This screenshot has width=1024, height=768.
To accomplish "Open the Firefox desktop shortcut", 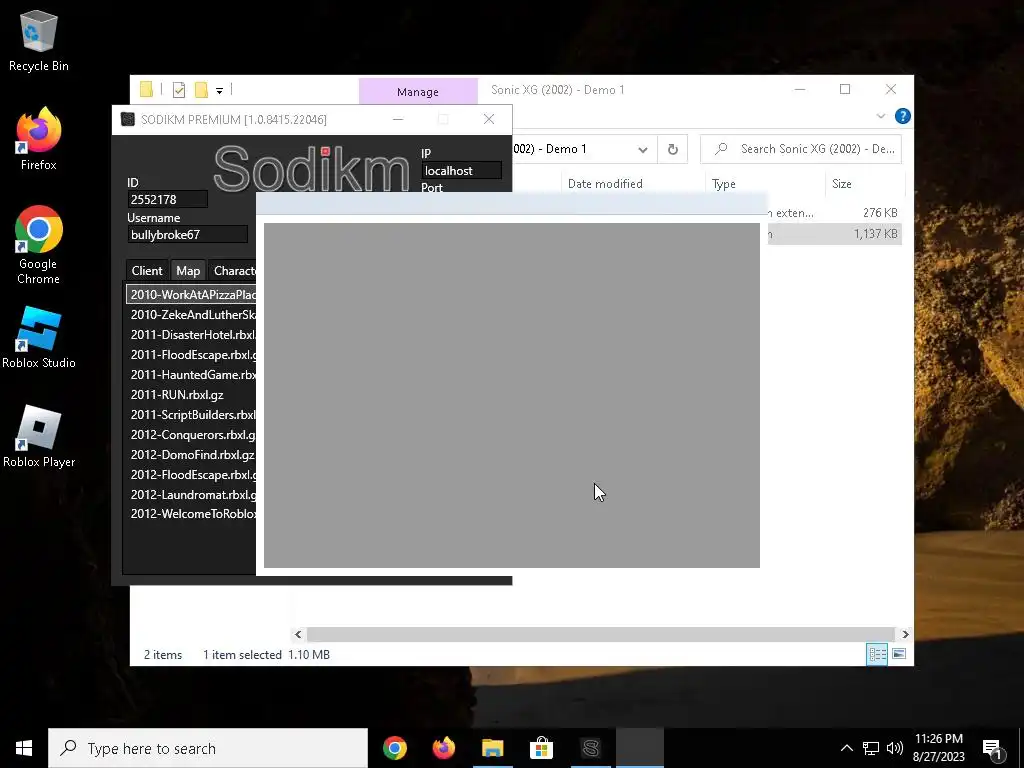I will click(39, 139).
